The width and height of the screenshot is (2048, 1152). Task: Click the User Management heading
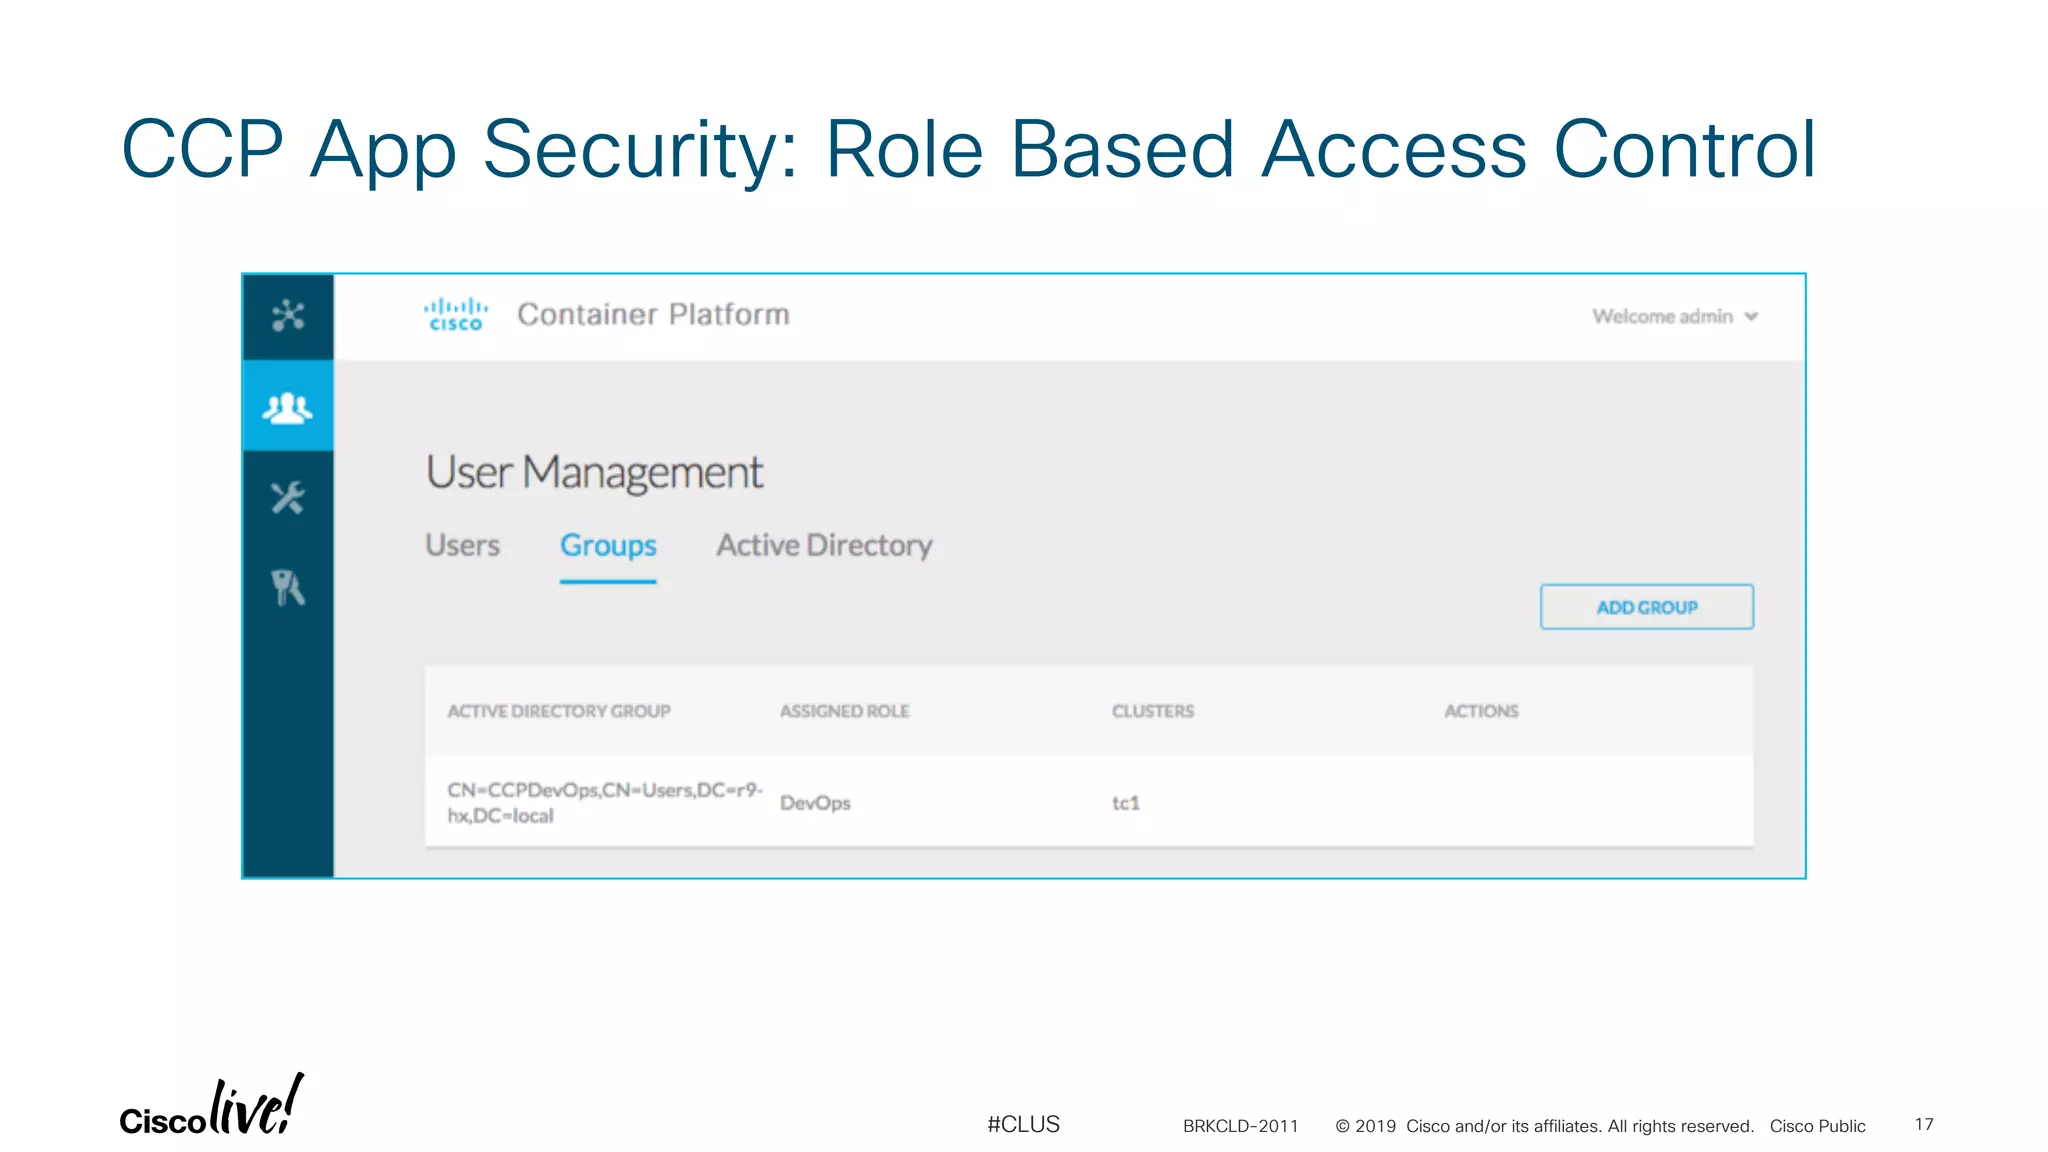click(594, 472)
